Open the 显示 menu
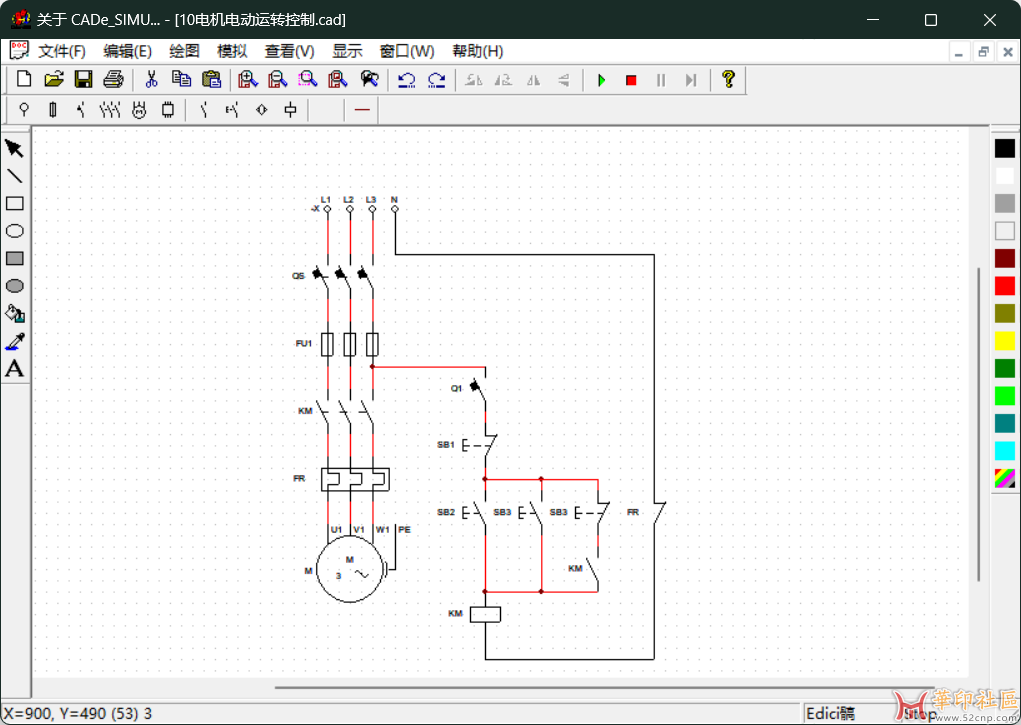The width and height of the screenshot is (1021, 725). pos(347,51)
